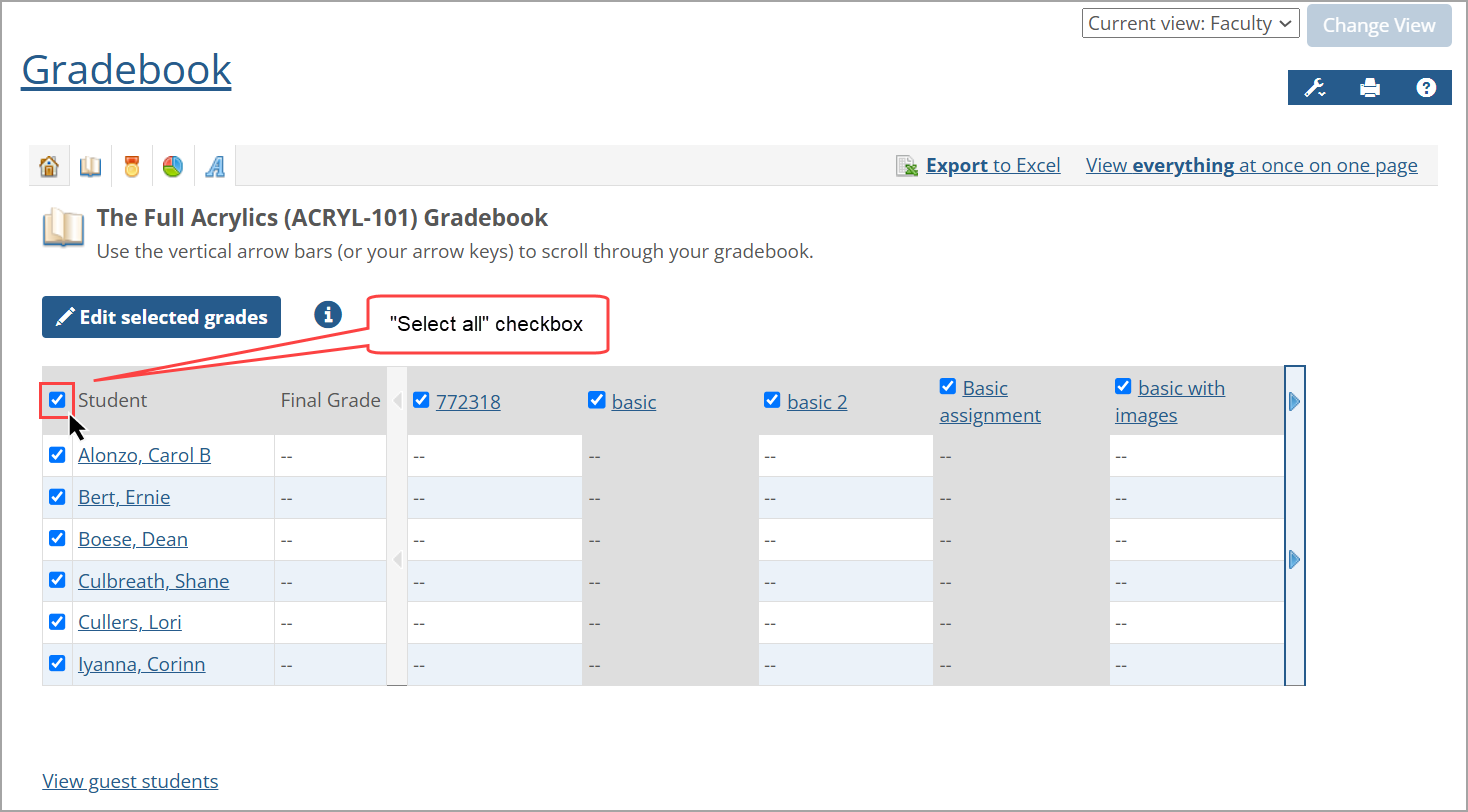1468x812 pixels.
Task: Click the printer icon
Action: (x=1370, y=88)
